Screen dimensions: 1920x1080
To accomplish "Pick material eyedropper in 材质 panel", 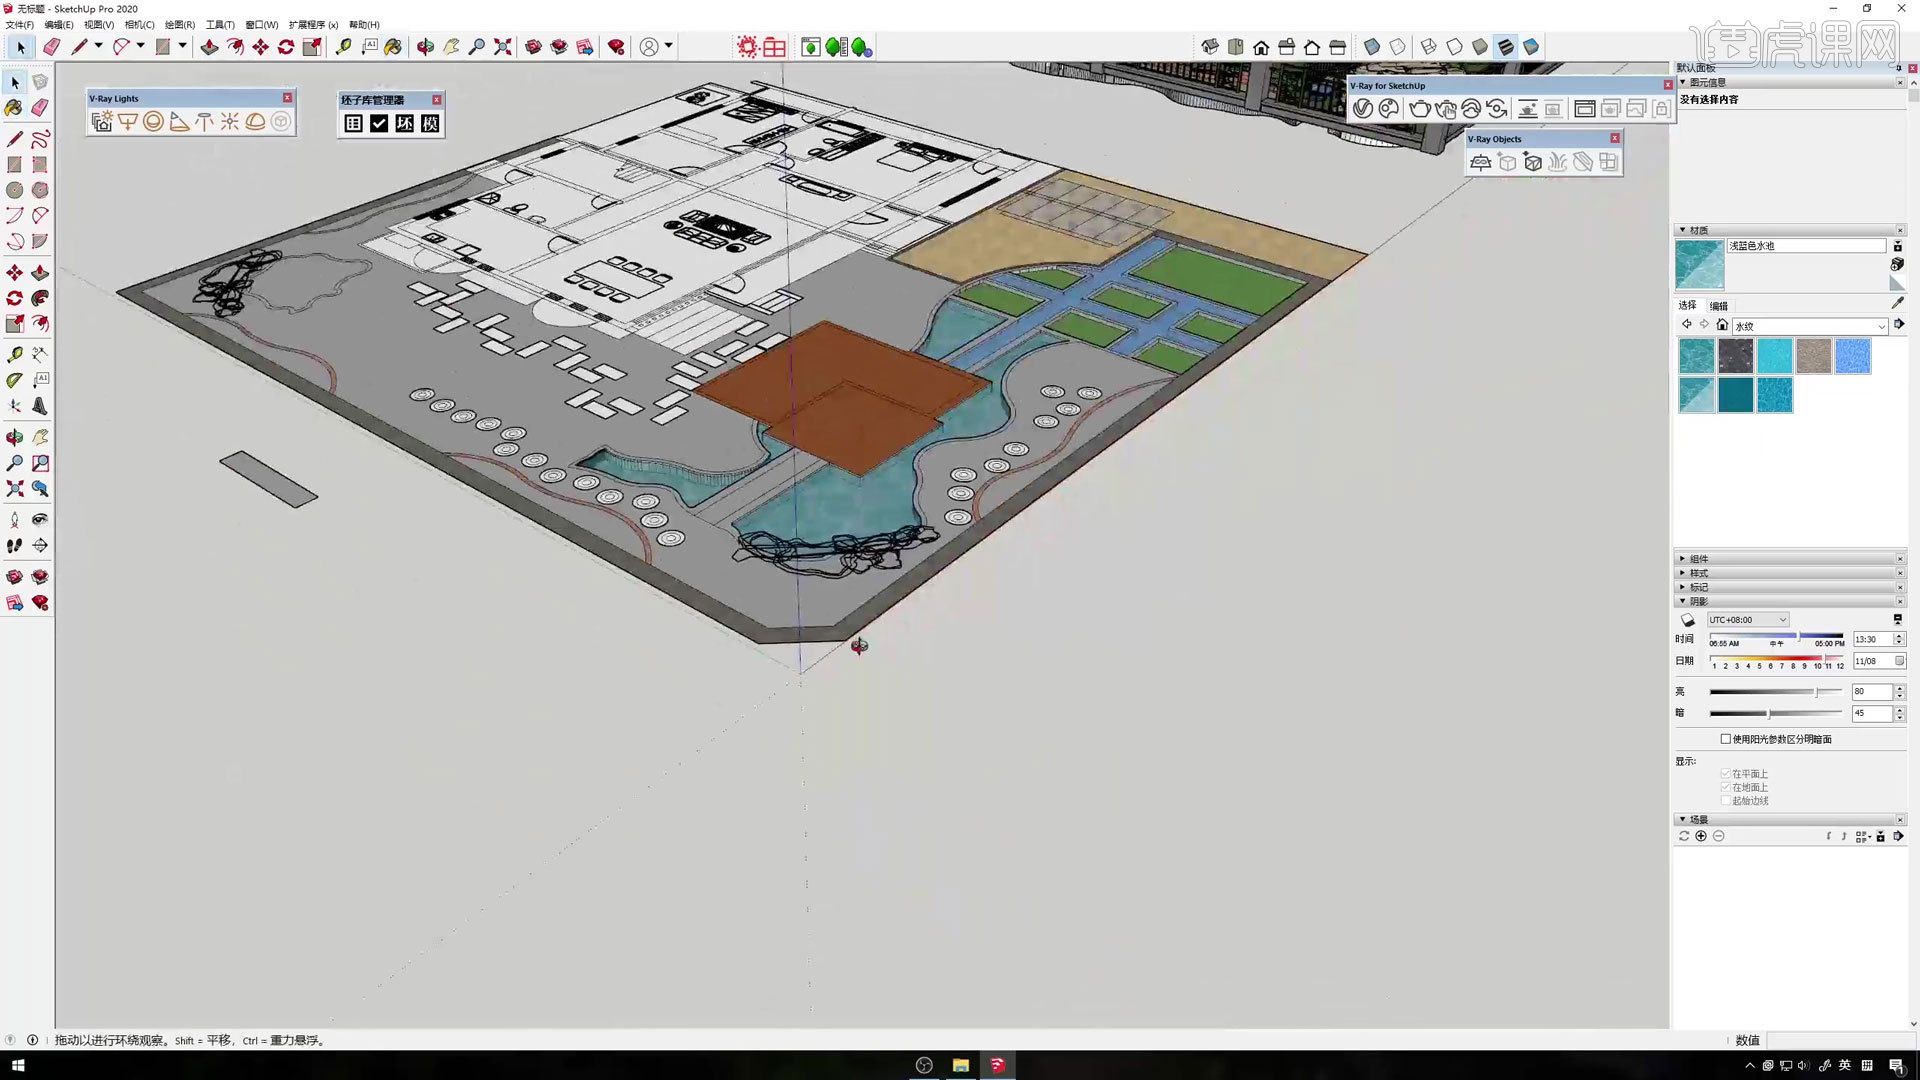I will (x=1897, y=302).
